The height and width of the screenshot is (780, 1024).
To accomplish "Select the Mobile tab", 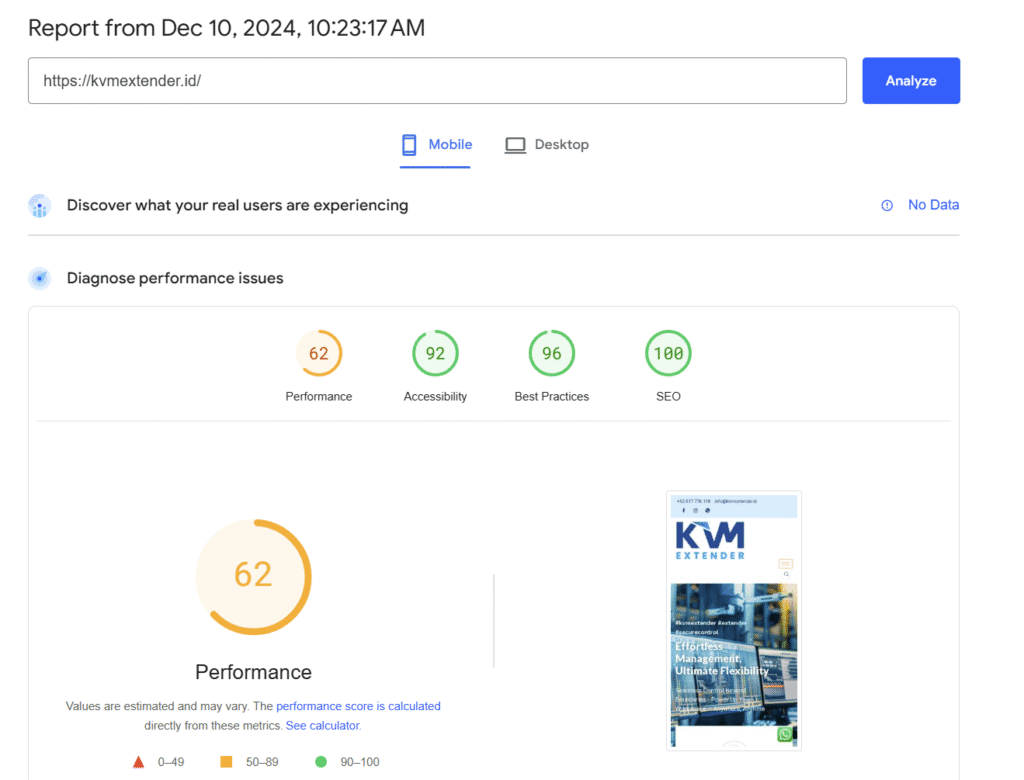I will click(437, 144).
